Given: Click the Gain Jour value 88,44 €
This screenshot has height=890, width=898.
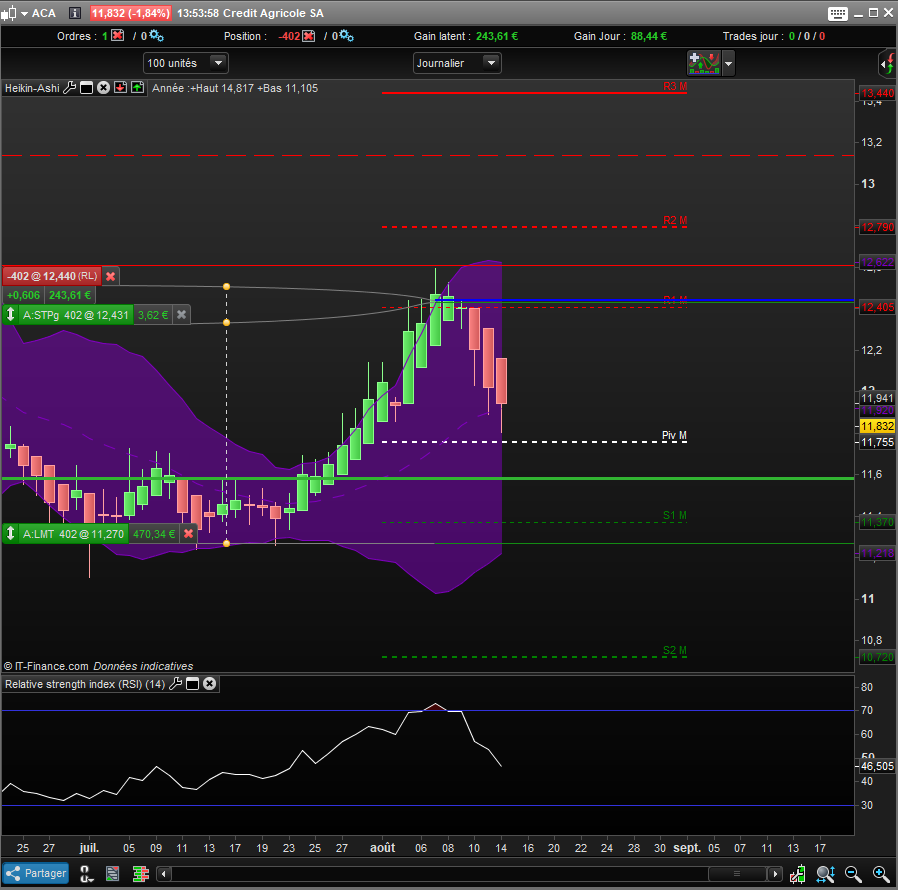Looking at the screenshot, I should [x=649, y=36].
